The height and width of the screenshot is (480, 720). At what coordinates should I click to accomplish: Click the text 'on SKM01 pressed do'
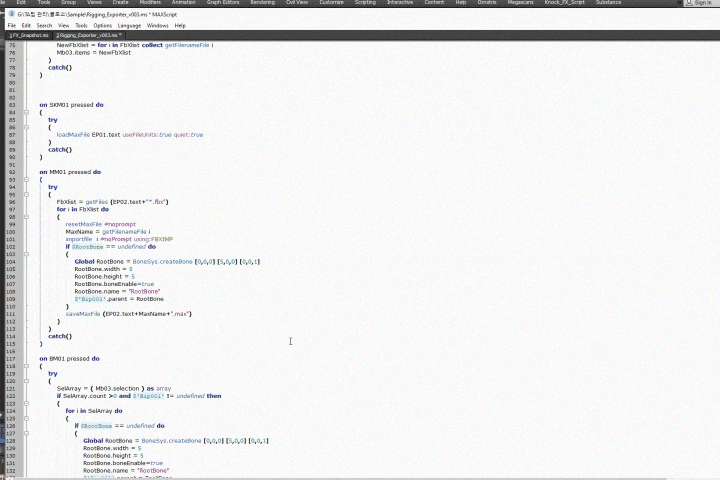pyautogui.click(x=72, y=105)
